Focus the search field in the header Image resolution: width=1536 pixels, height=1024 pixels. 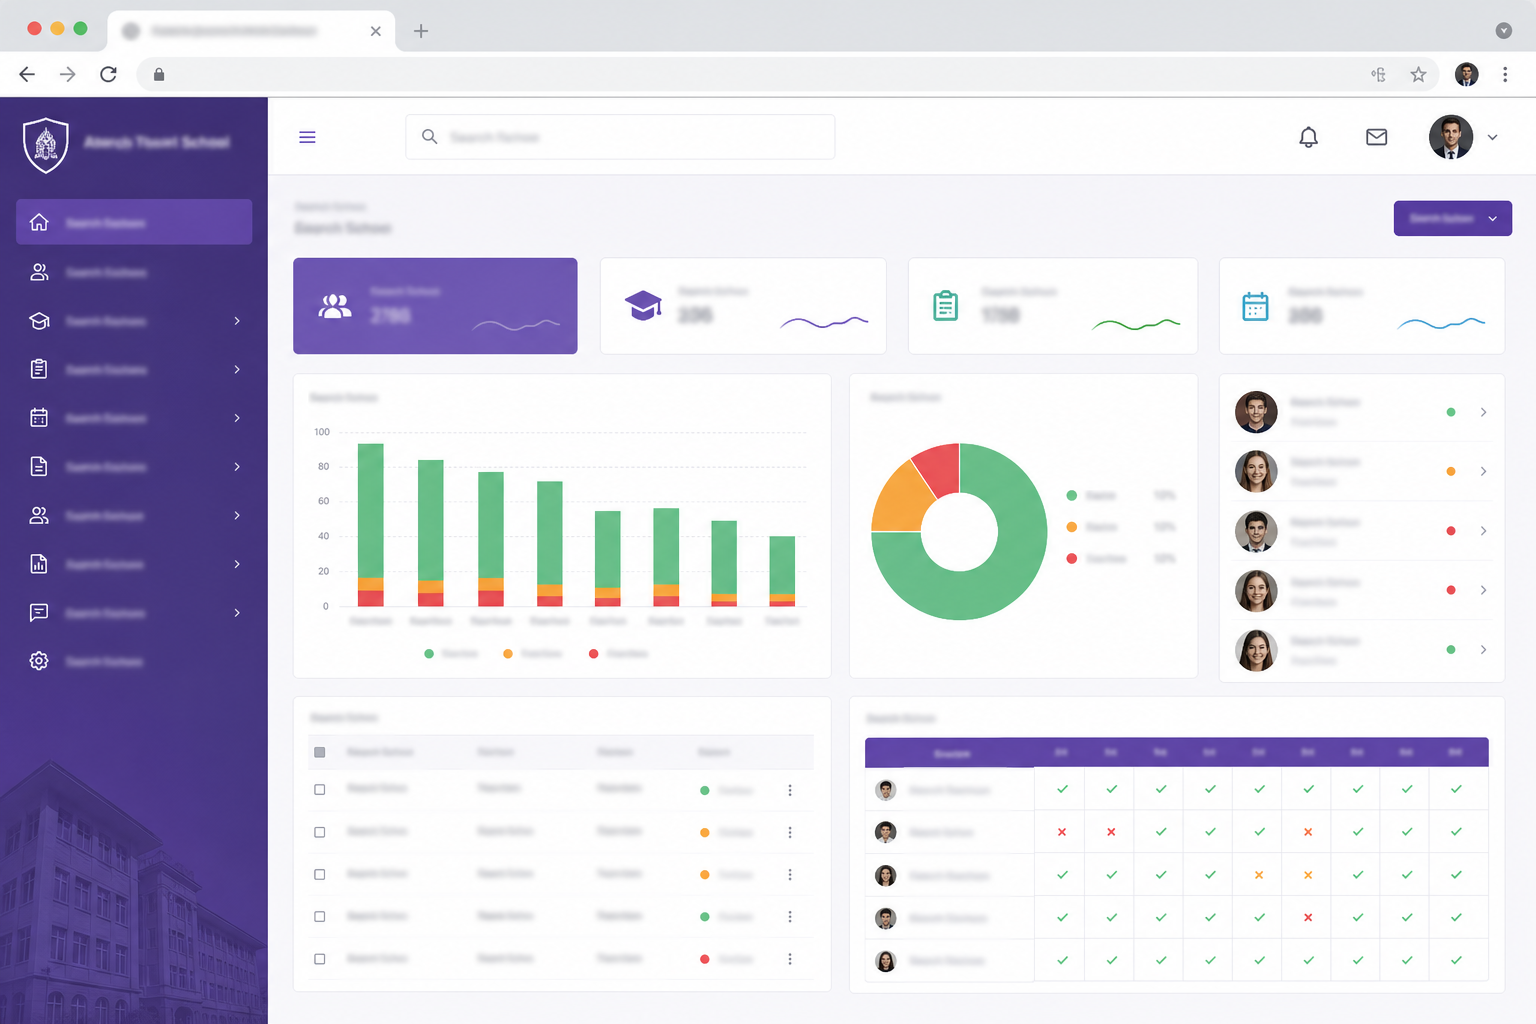tap(620, 137)
